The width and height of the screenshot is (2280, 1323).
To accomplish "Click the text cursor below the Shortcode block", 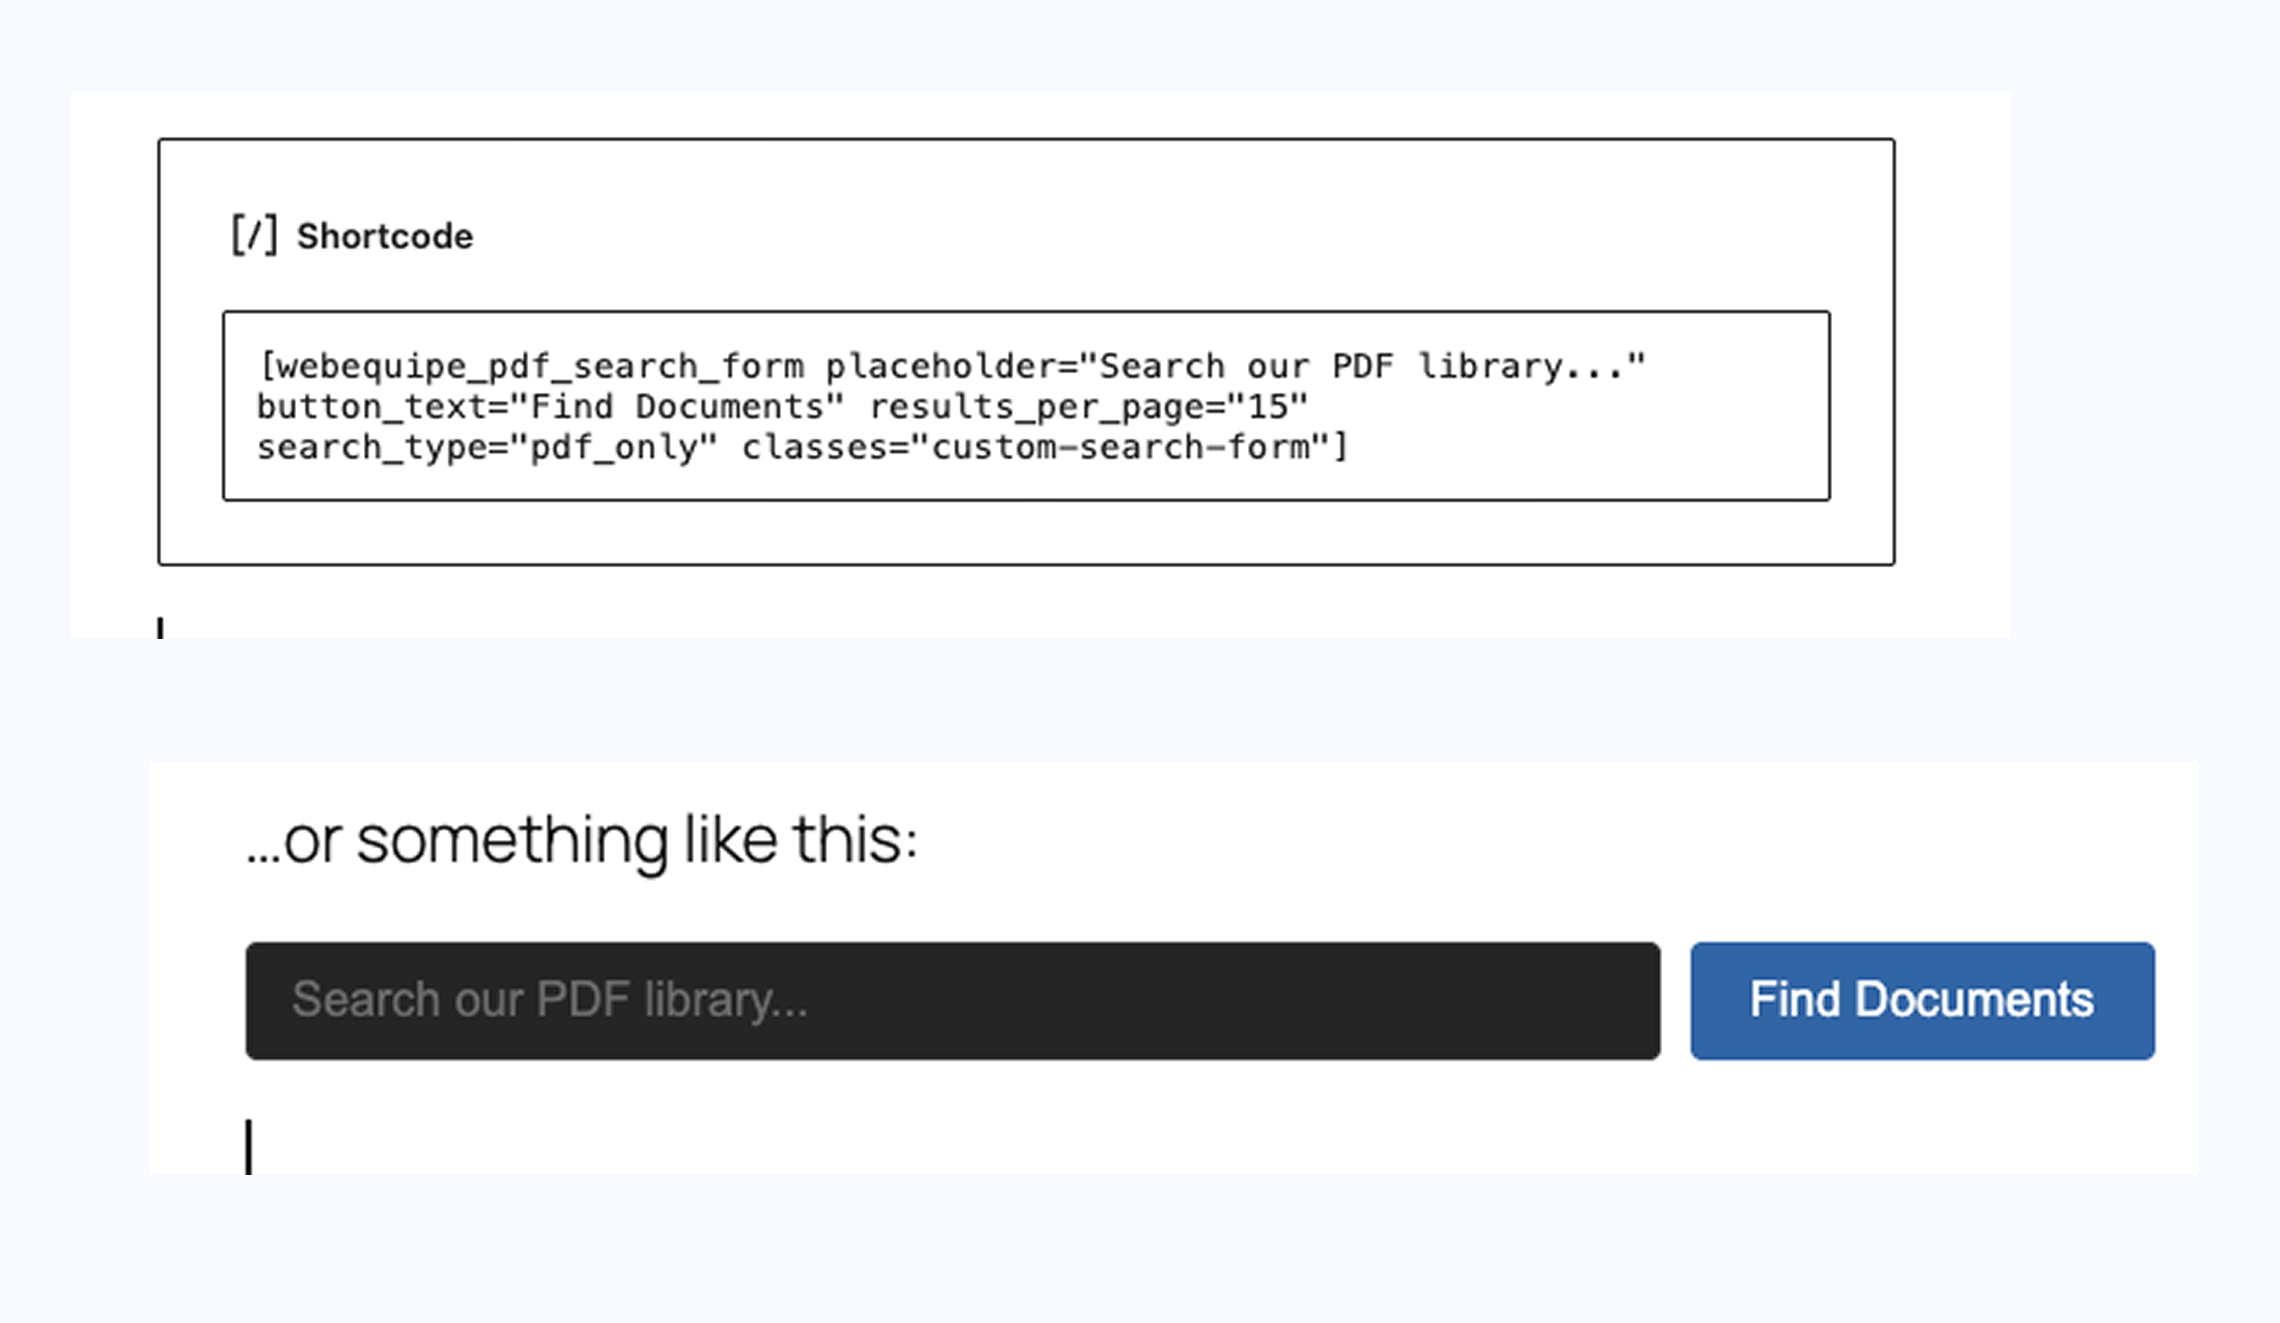I will click(159, 630).
